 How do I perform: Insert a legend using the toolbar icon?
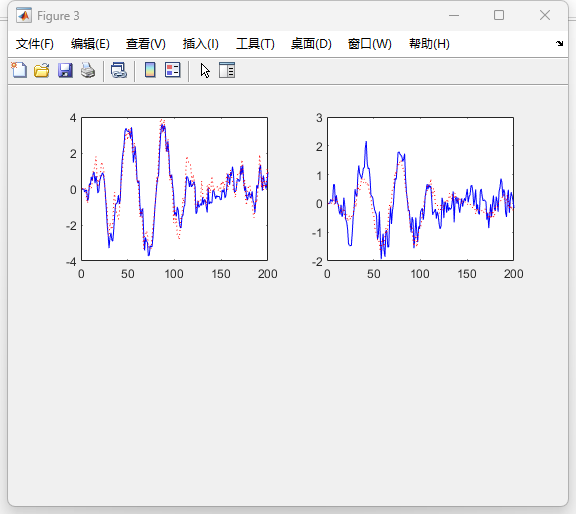pyautogui.click(x=173, y=70)
